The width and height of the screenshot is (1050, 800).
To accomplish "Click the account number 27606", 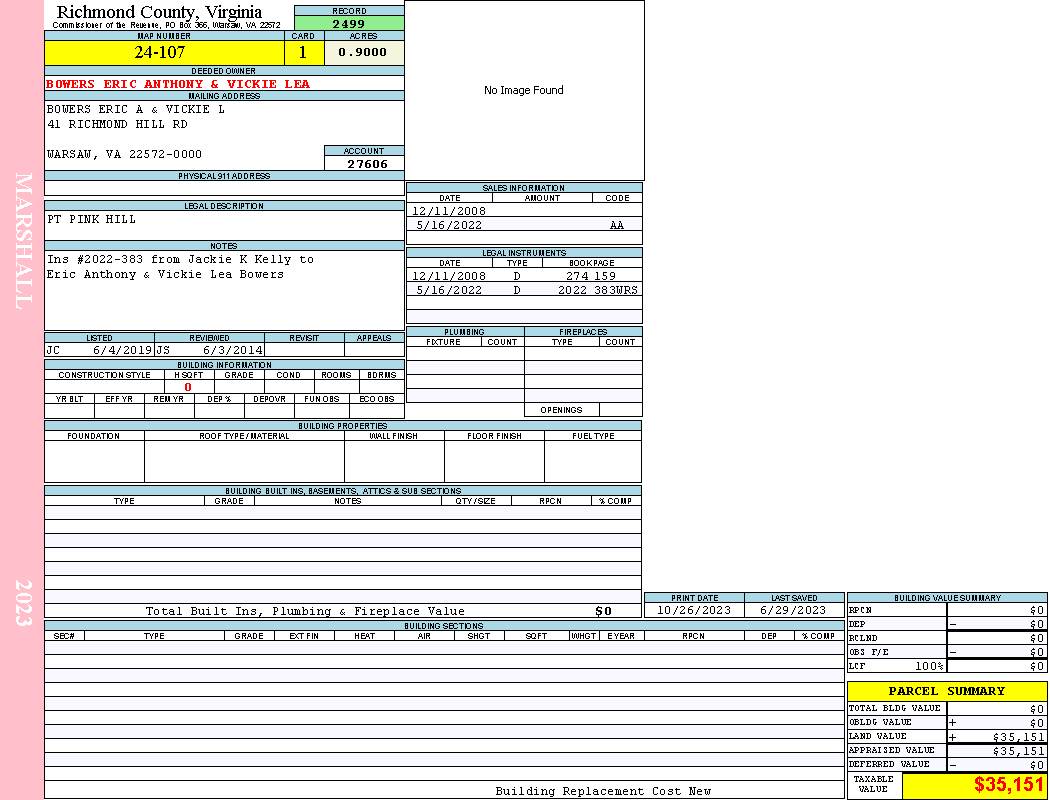I will [x=367, y=164].
